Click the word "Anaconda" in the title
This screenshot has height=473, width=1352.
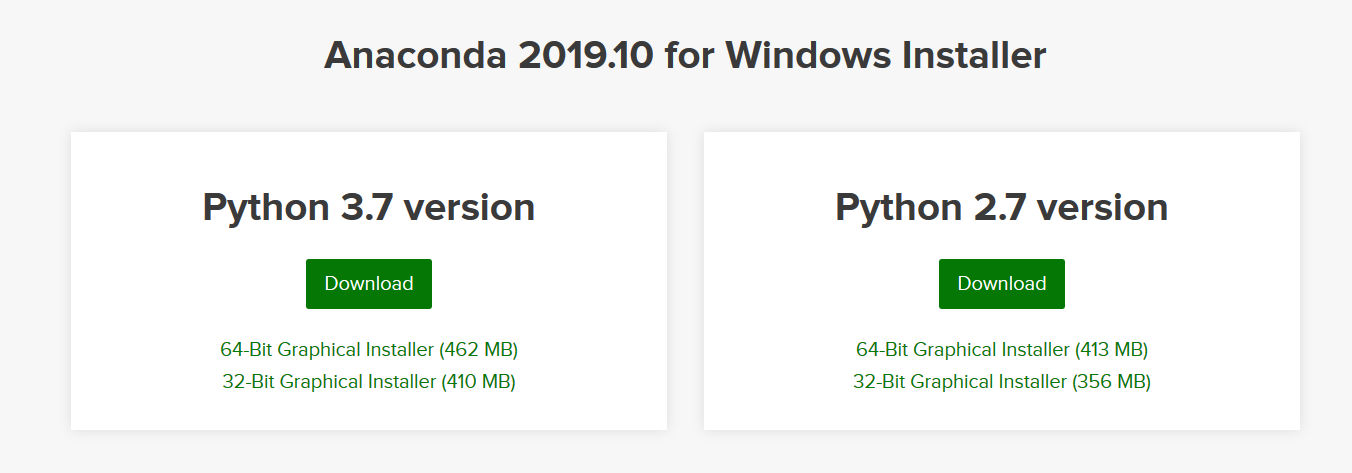click(415, 56)
